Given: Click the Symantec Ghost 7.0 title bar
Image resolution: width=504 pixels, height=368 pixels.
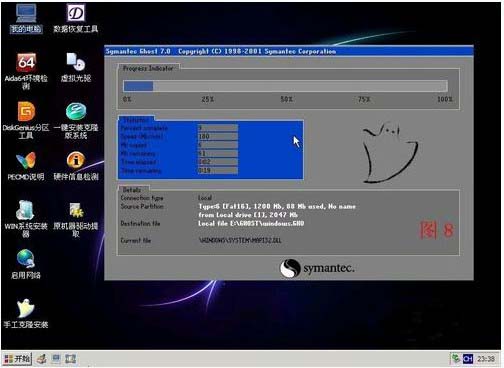Looking at the screenshot, I should (x=289, y=51).
